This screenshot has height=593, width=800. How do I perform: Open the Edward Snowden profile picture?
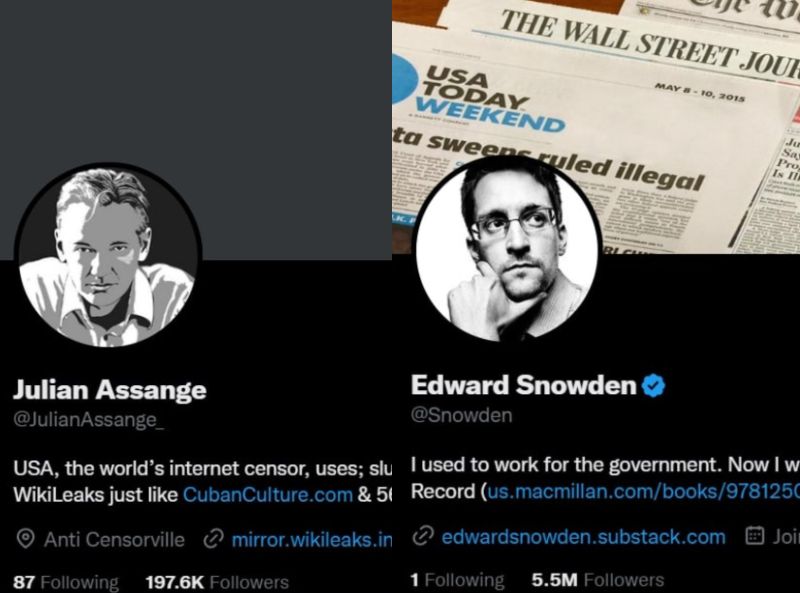click(507, 249)
